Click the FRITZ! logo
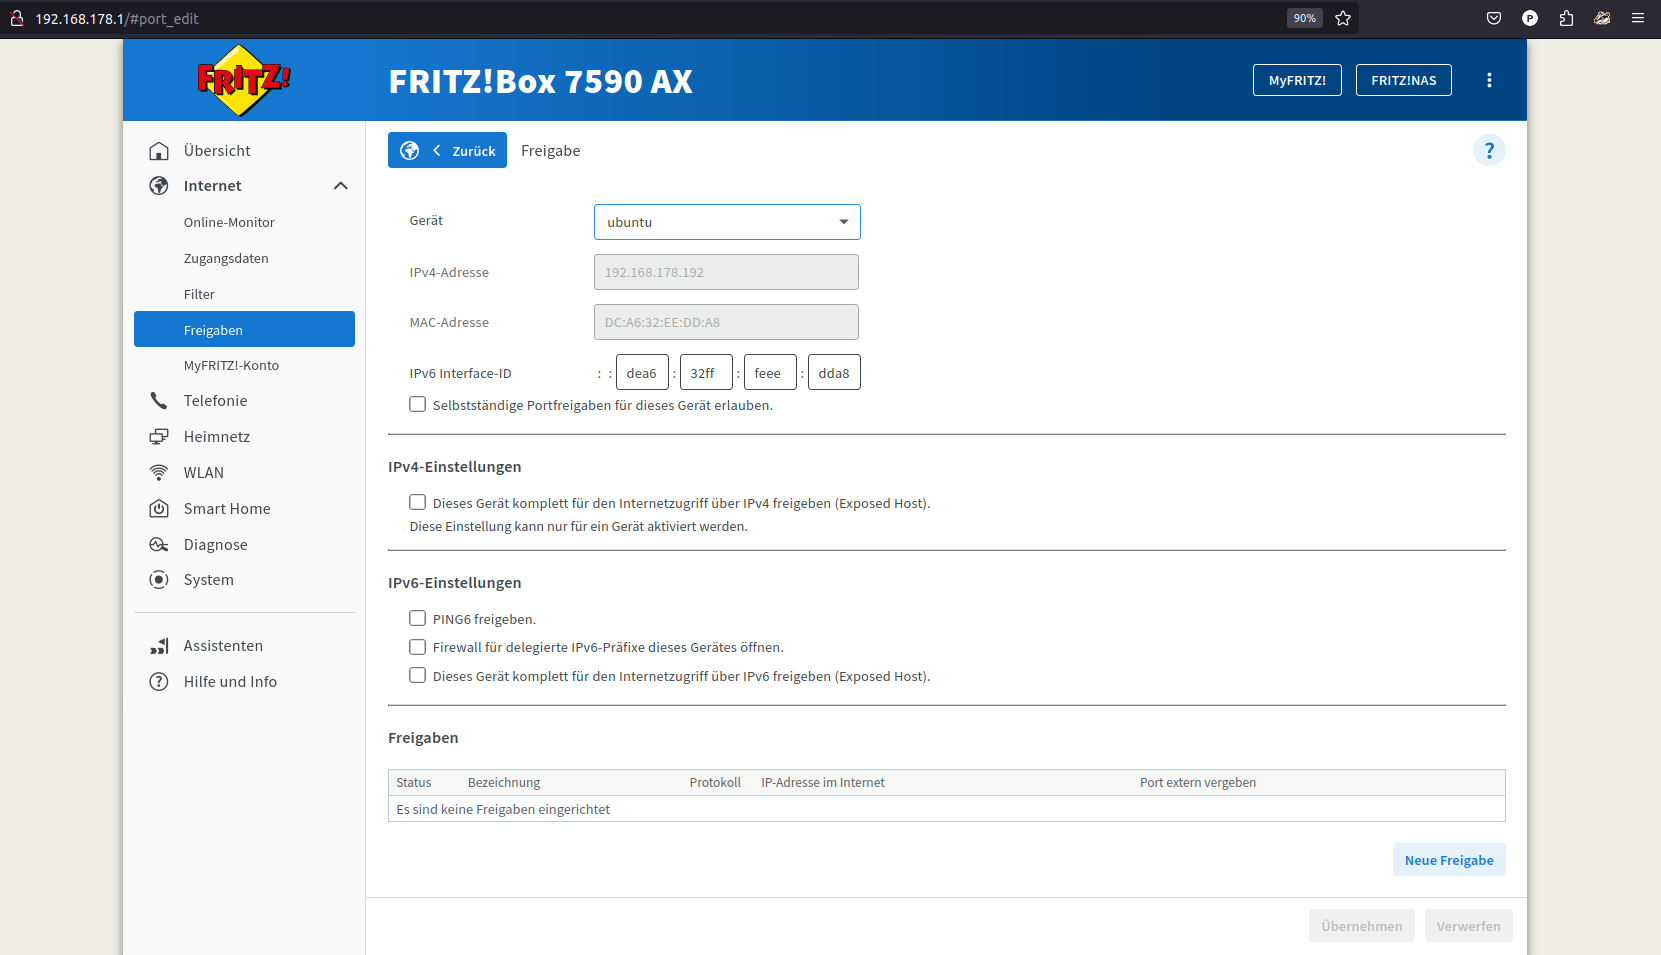1661x955 pixels. click(243, 80)
